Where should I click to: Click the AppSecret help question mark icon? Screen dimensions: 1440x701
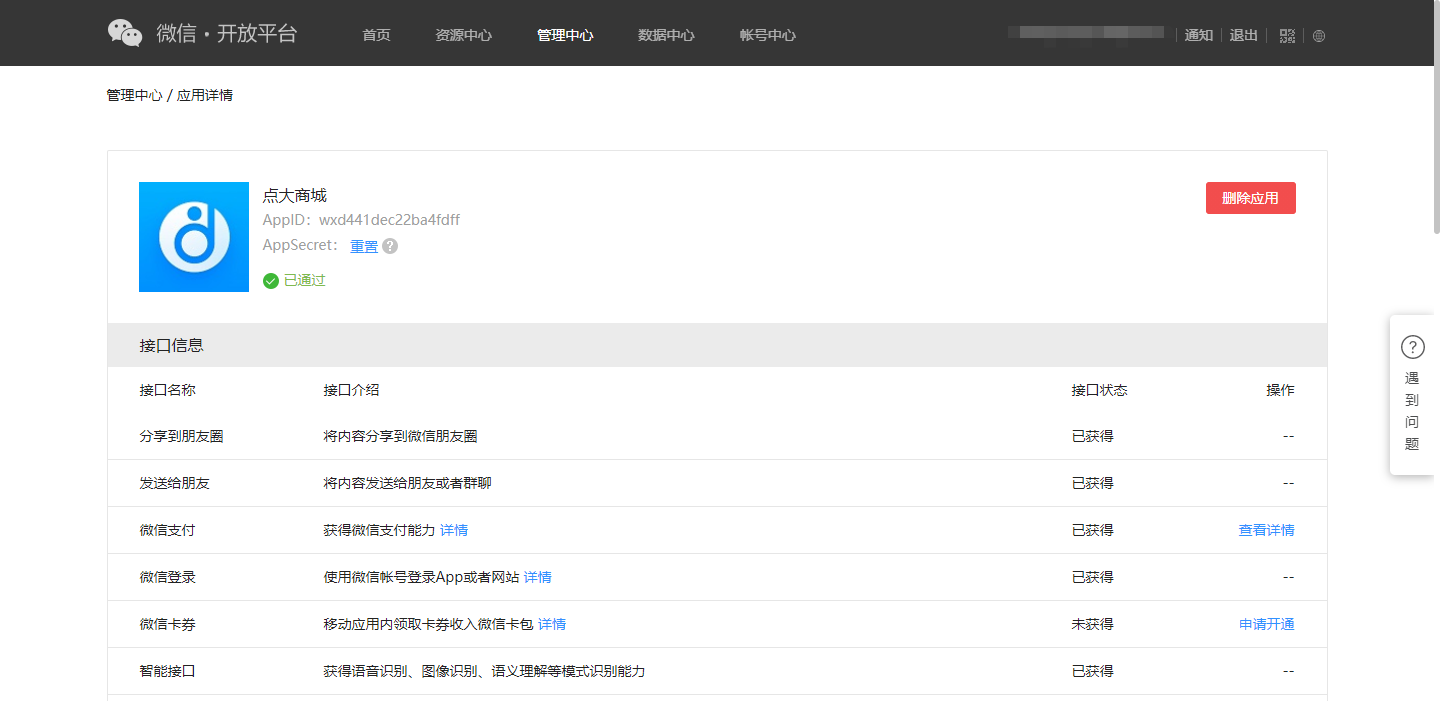(x=390, y=246)
